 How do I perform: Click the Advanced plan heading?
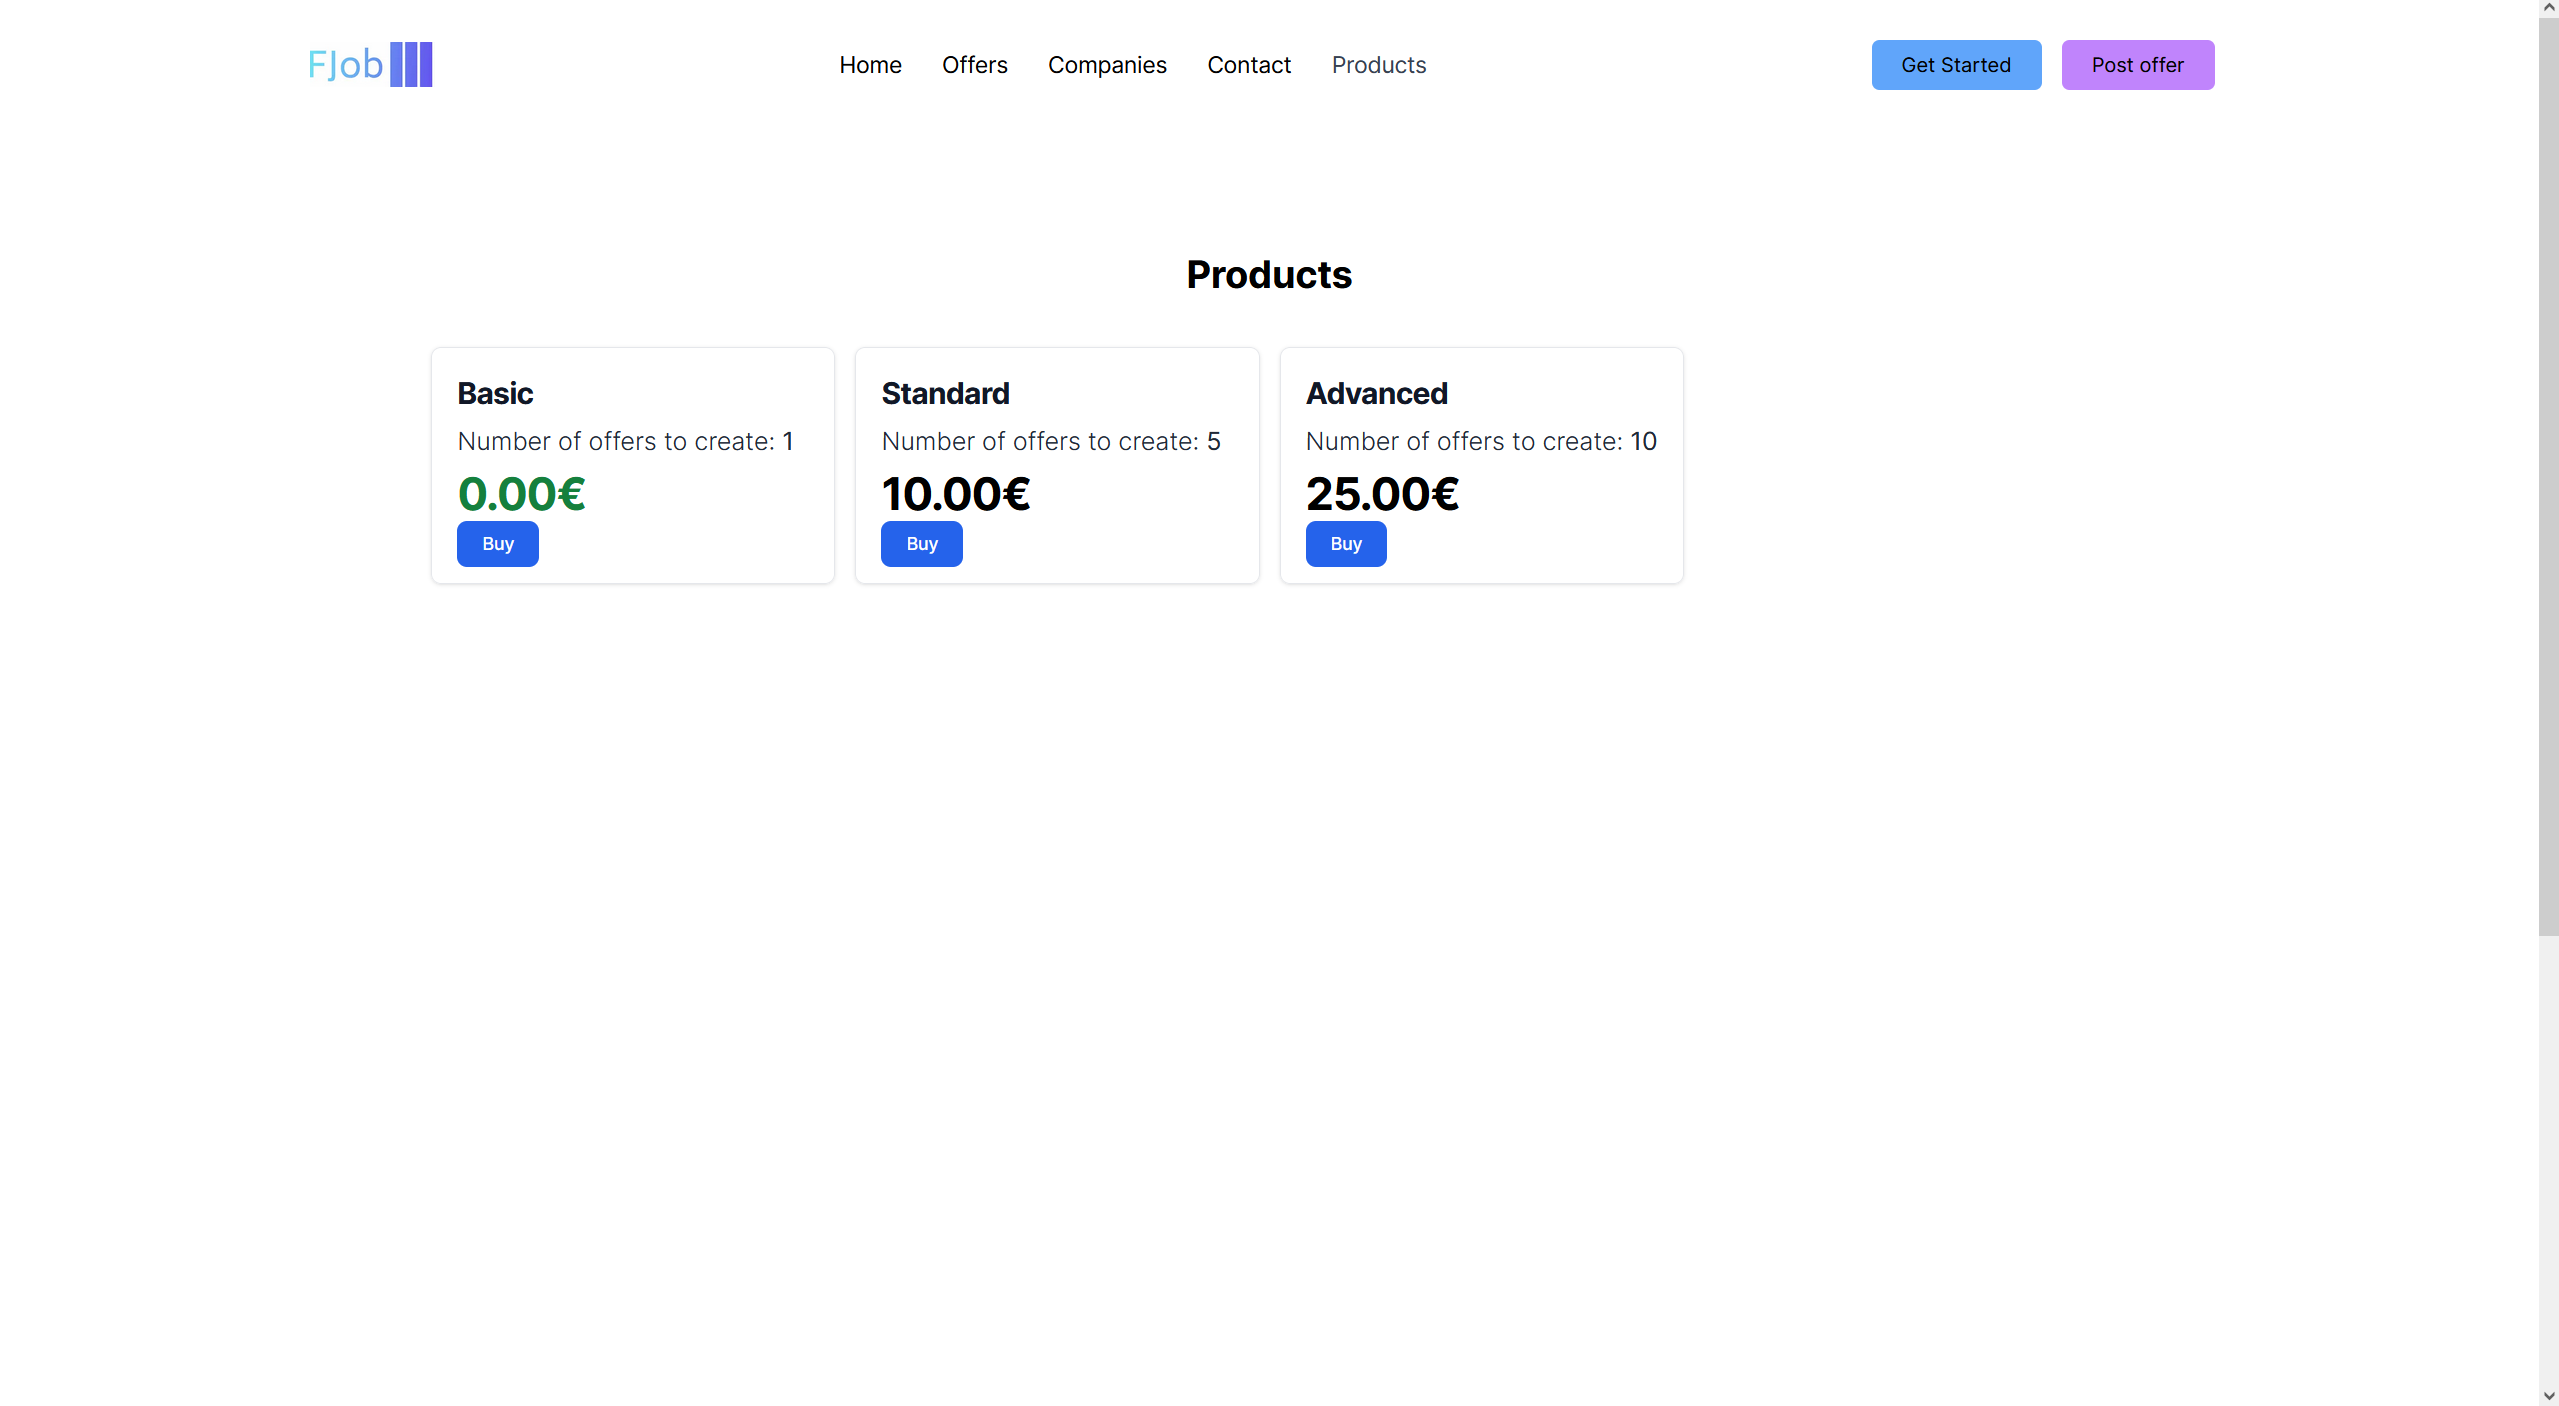click(x=1376, y=394)
